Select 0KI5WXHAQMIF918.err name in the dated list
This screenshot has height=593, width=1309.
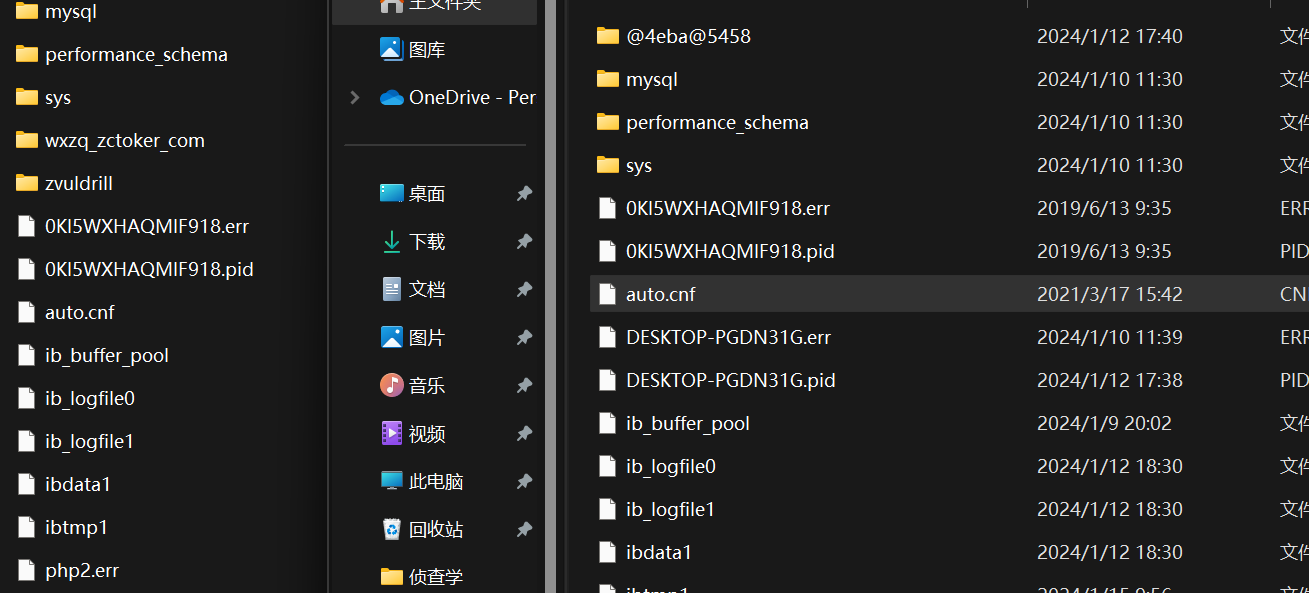coord(728,208)
